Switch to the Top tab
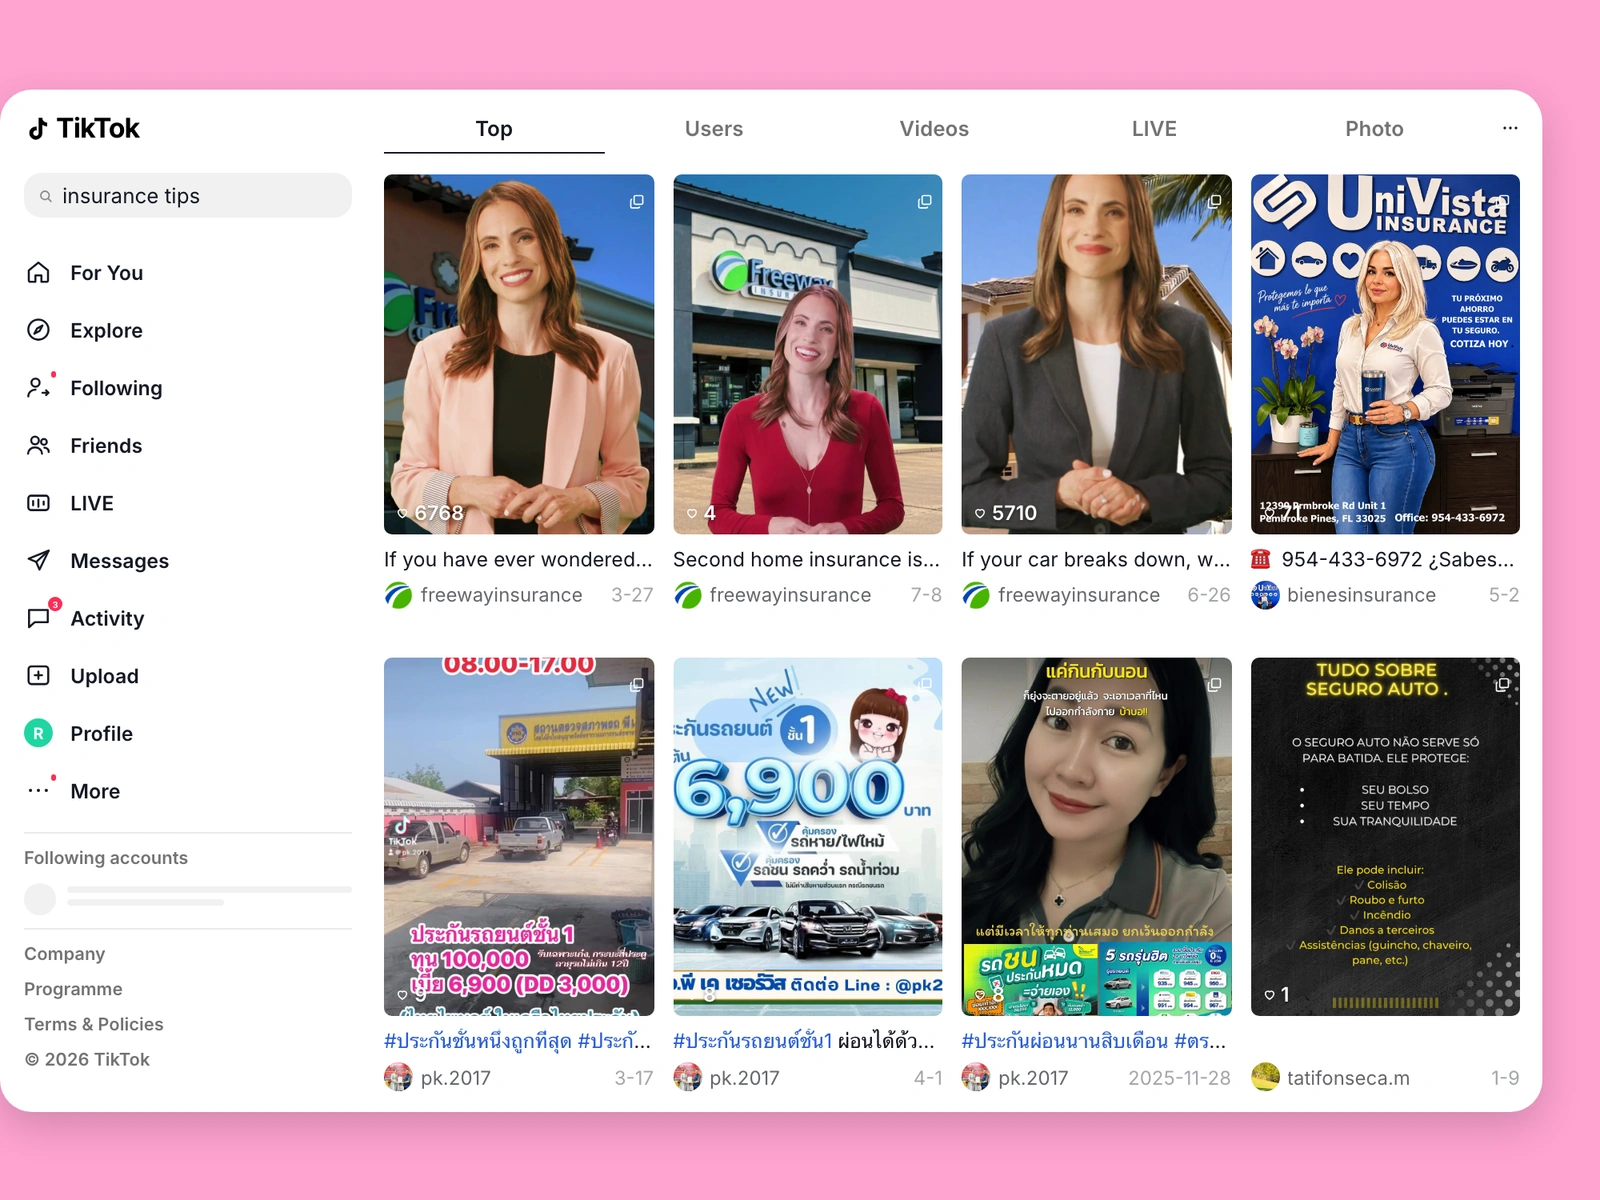 tap(494, 129)
